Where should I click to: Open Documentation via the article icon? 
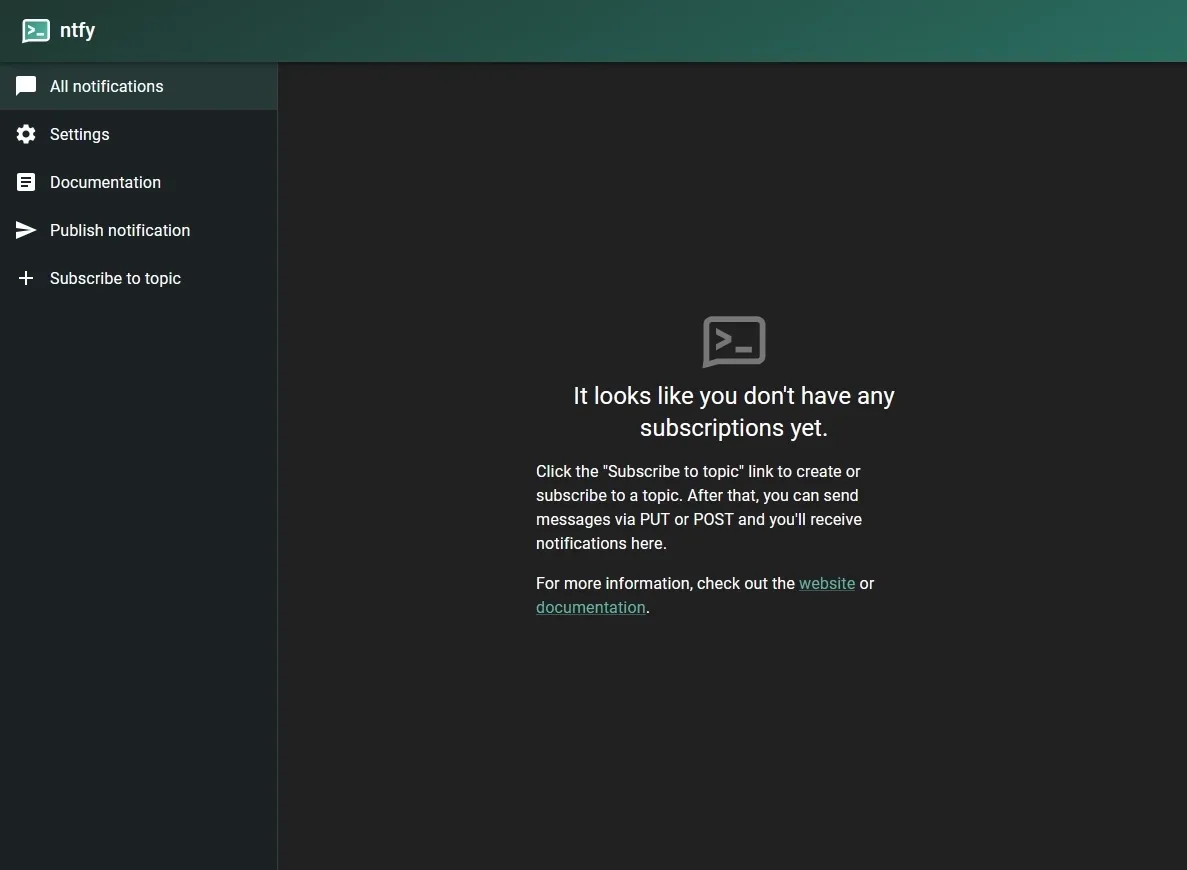click(x=26, y=182)
